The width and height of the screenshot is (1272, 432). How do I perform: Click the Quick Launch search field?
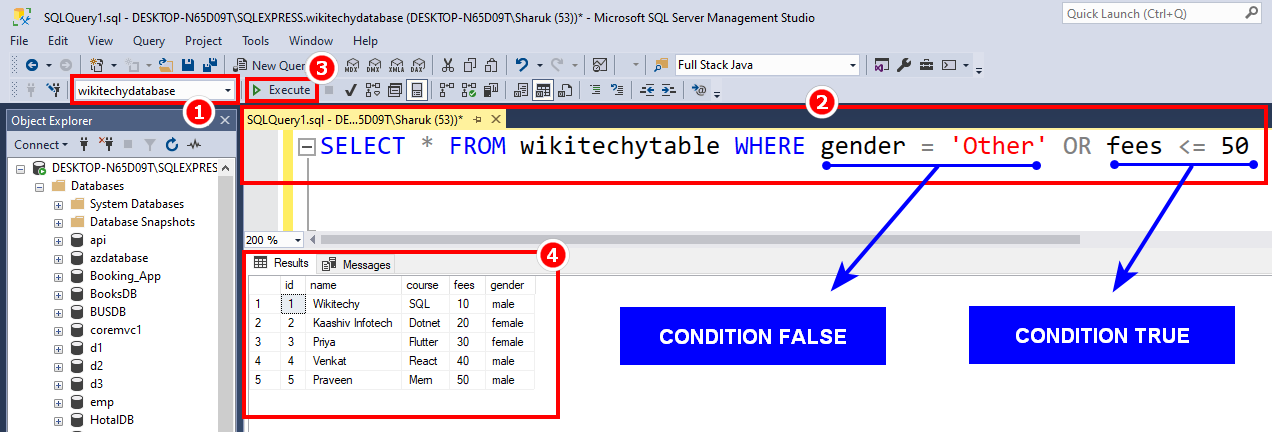1157,13
